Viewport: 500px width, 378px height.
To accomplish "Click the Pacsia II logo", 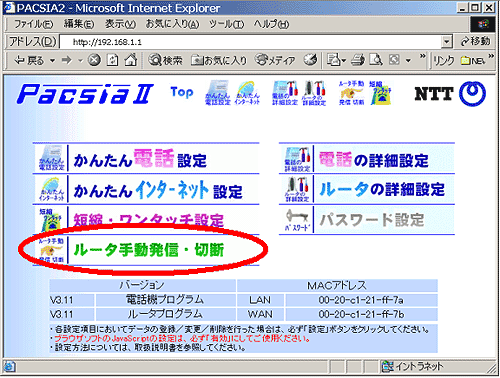I will (85, 94).
